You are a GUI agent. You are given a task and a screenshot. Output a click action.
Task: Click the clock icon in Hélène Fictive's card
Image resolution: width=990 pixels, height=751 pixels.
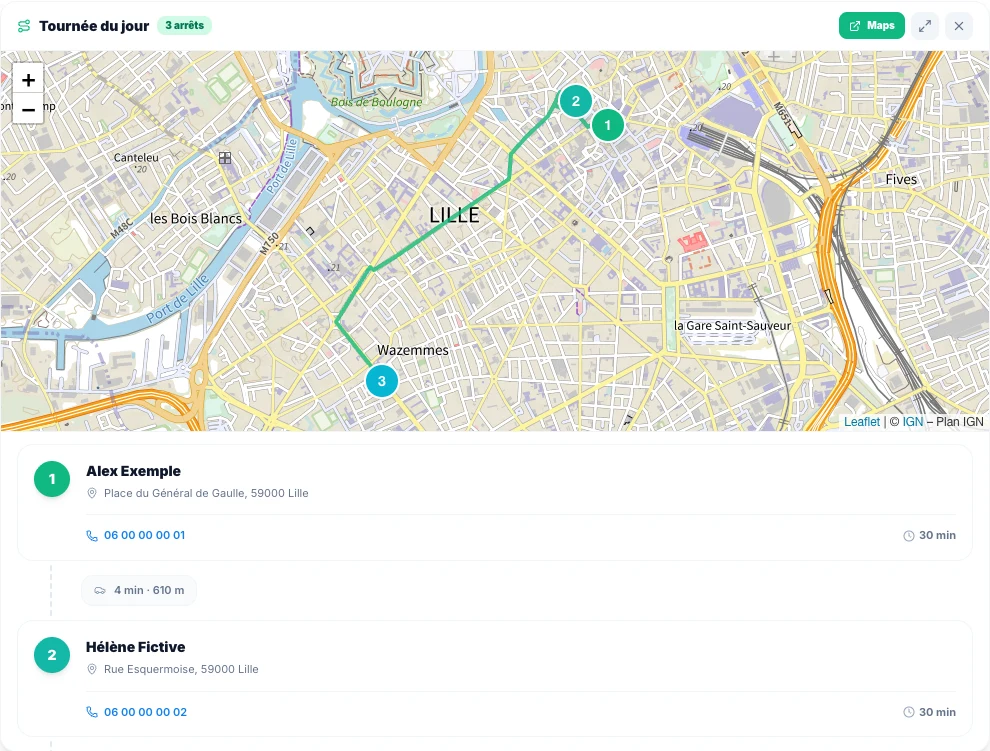pos(909,712)
